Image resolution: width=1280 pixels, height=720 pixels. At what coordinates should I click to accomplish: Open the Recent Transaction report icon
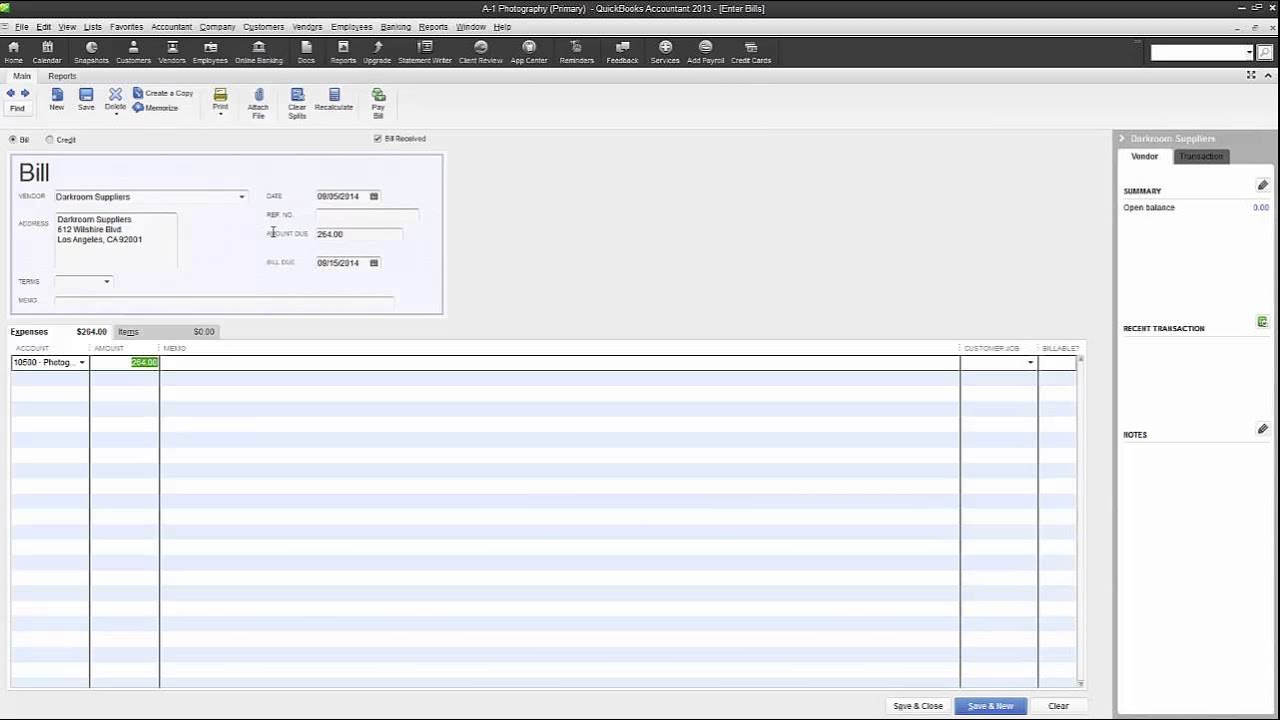[x=1262, y=322]
